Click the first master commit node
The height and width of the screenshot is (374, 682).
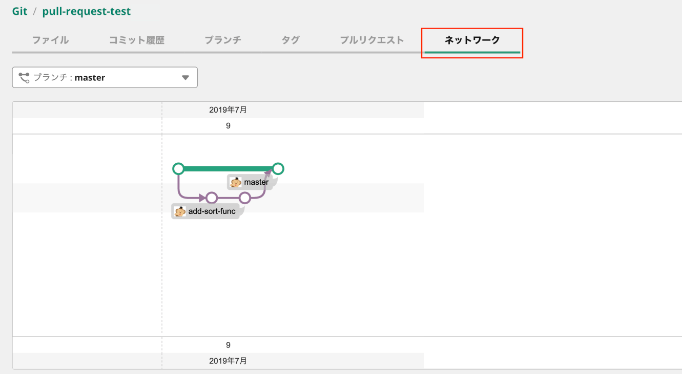tap(178, 169)
